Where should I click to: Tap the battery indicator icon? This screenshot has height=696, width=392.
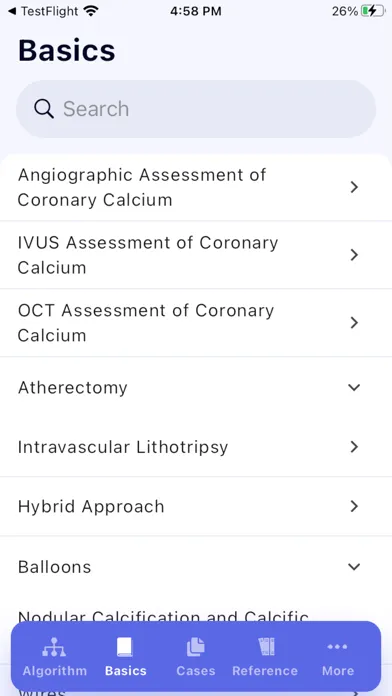point(373,11)
